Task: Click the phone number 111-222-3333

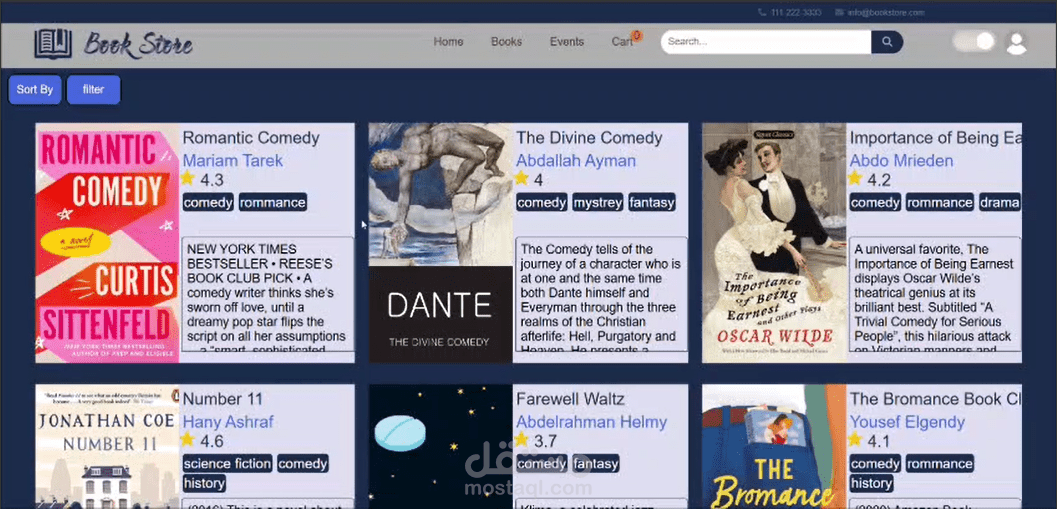Action: tap(795, 12)
